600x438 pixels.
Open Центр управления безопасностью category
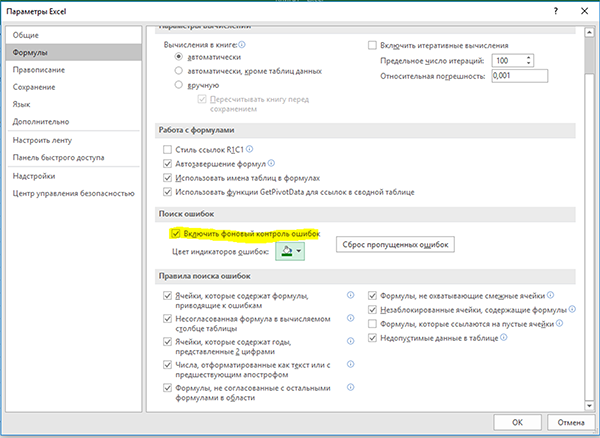[x=73, y=193]
